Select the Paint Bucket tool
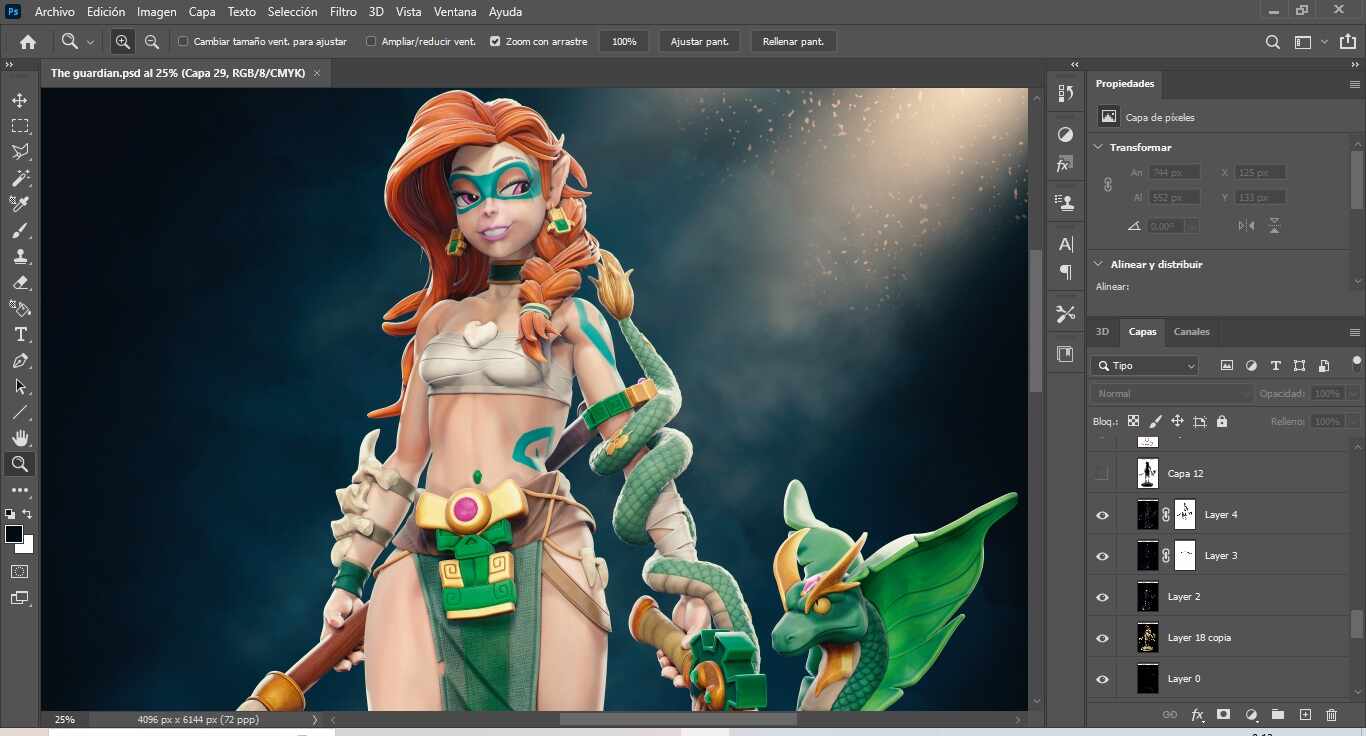Viewport: 1366px width, 736px height. point(20,308)
